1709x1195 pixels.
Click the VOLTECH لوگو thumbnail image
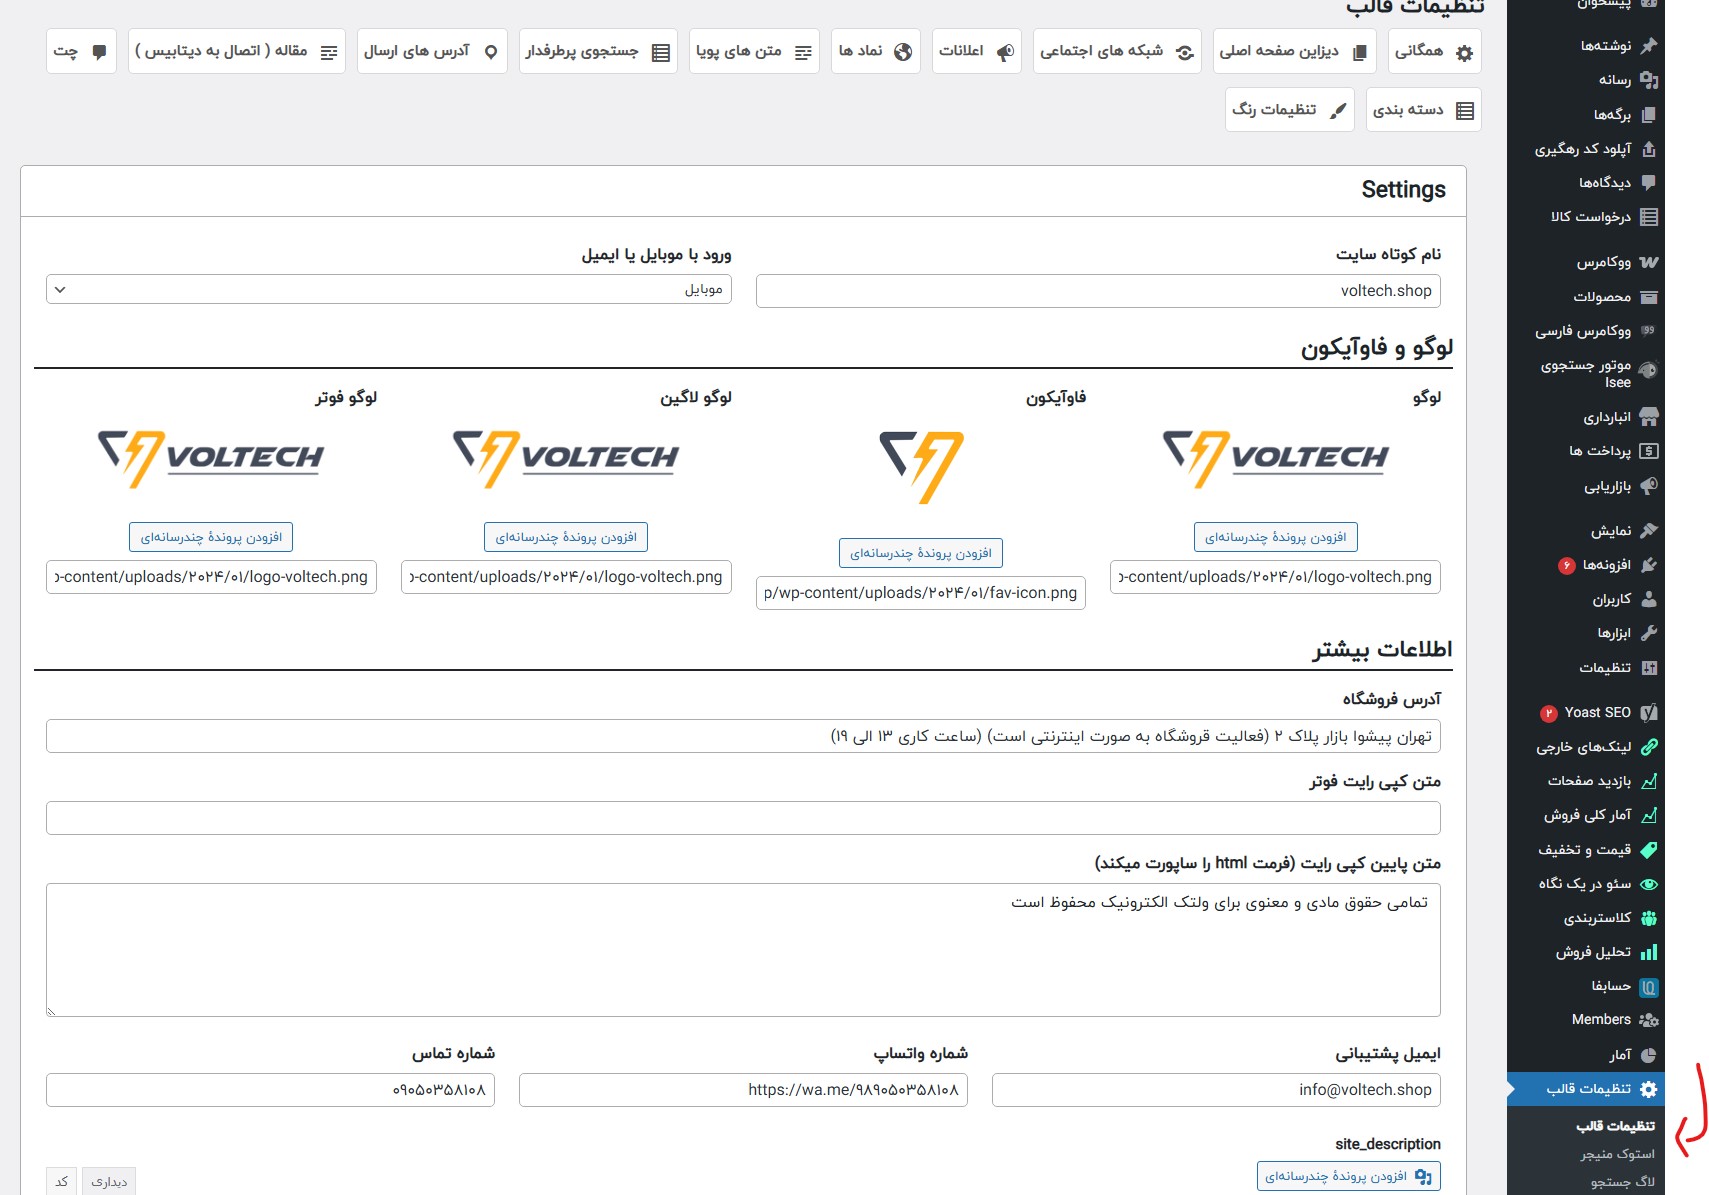(1275, 459)
